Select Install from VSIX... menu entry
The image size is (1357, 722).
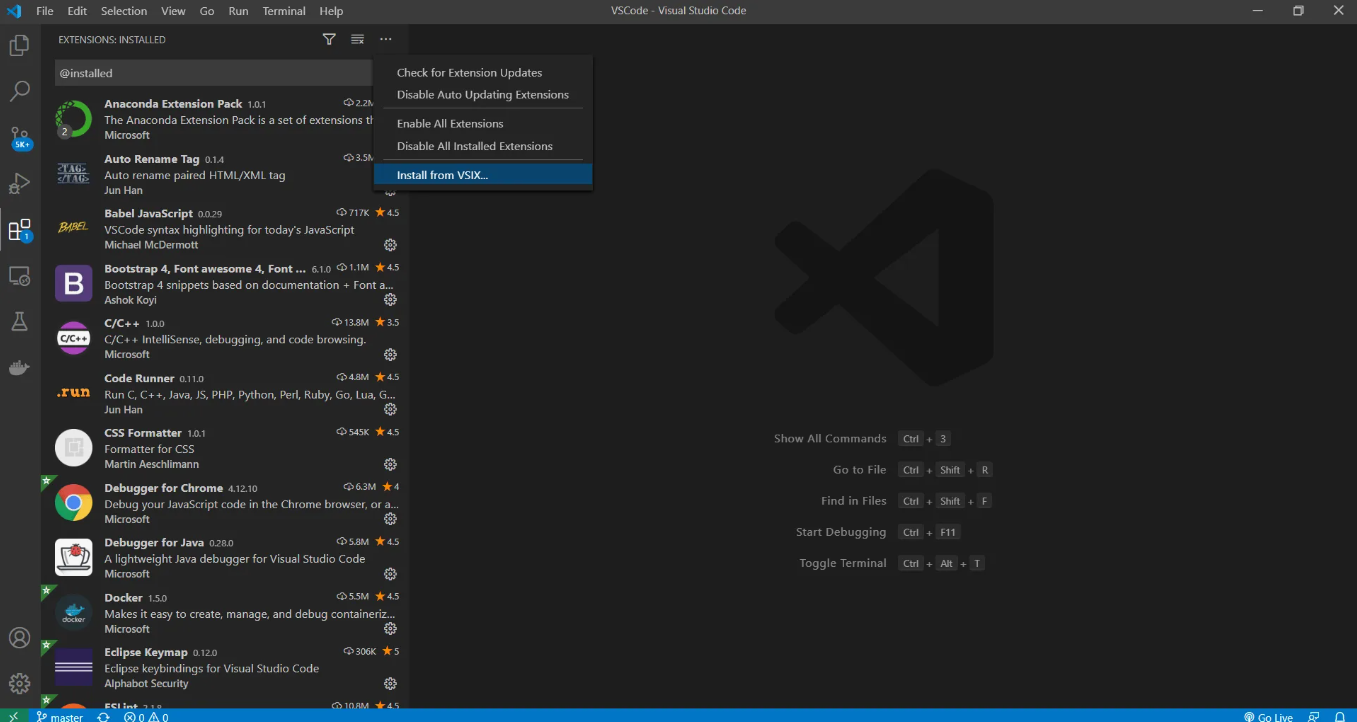pyautogui.click(x=442, y=175)
